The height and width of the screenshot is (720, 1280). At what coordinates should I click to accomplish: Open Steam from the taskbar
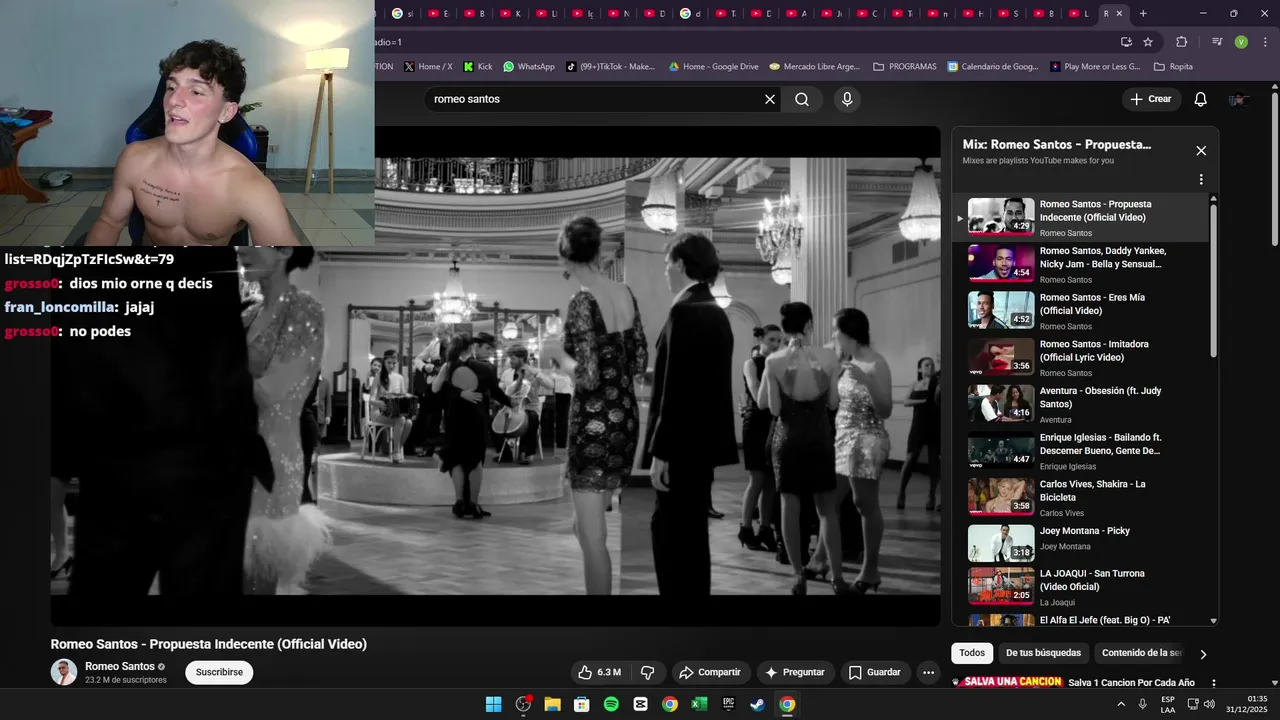758,704
